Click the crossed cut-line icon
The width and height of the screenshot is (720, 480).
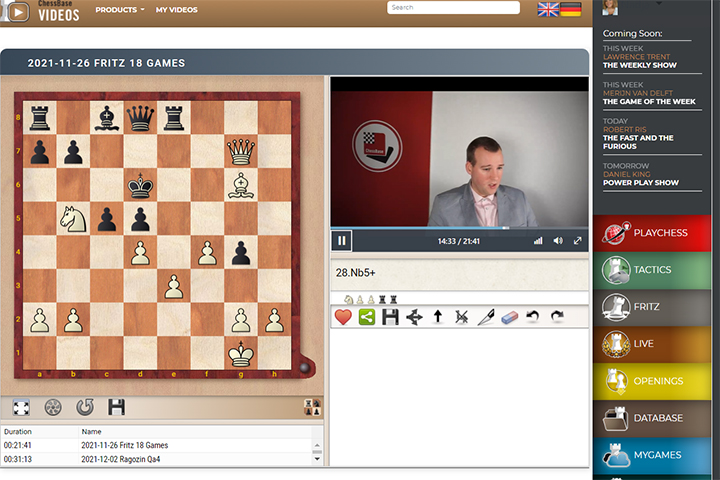click(461, 317)
